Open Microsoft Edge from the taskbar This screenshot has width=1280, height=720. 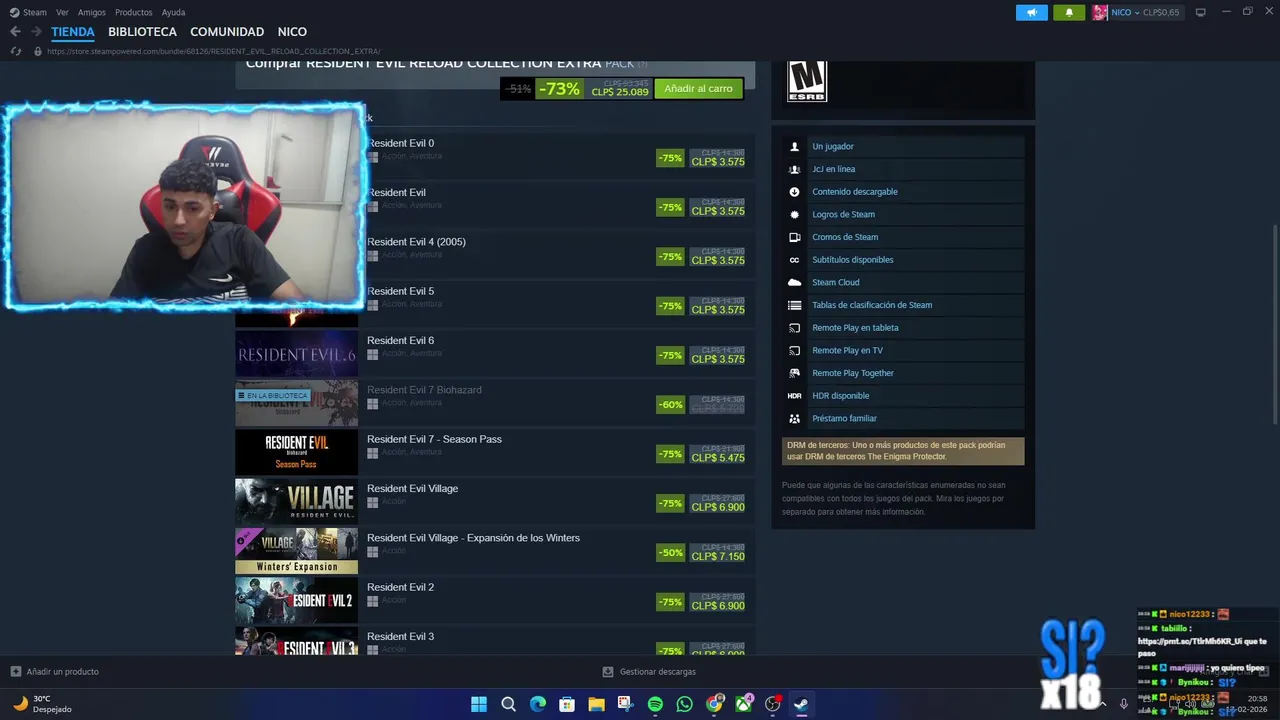click(538, 704)
